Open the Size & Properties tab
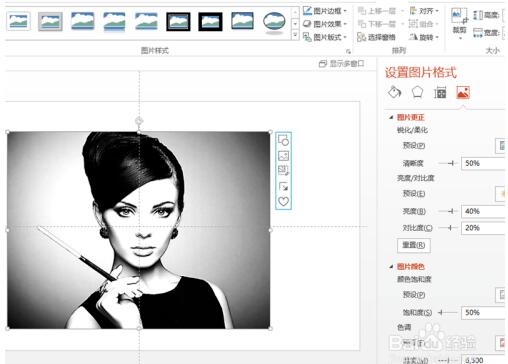 pyautogui.click(x=440, y=92)
